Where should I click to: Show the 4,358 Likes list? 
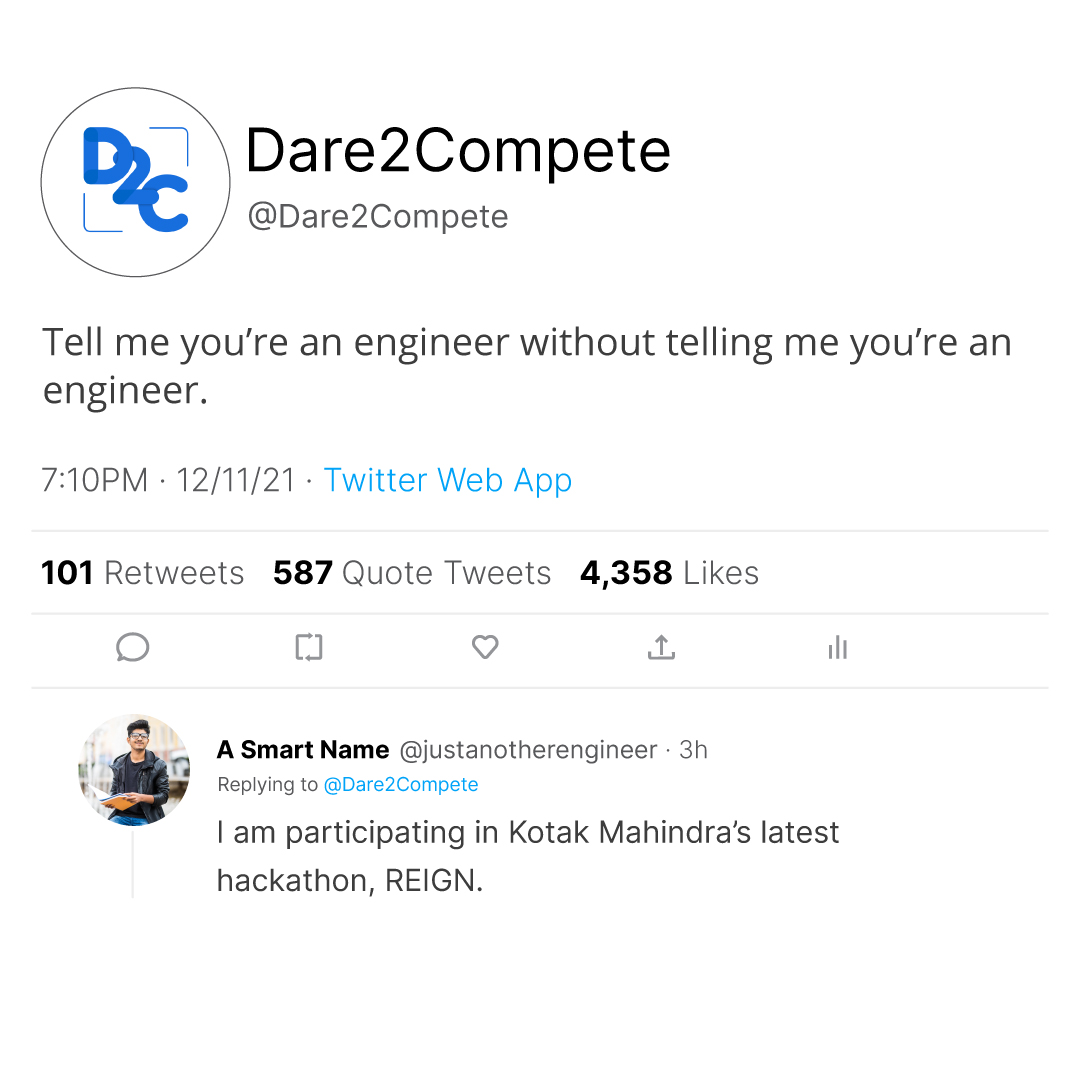[x=669, y=573]
